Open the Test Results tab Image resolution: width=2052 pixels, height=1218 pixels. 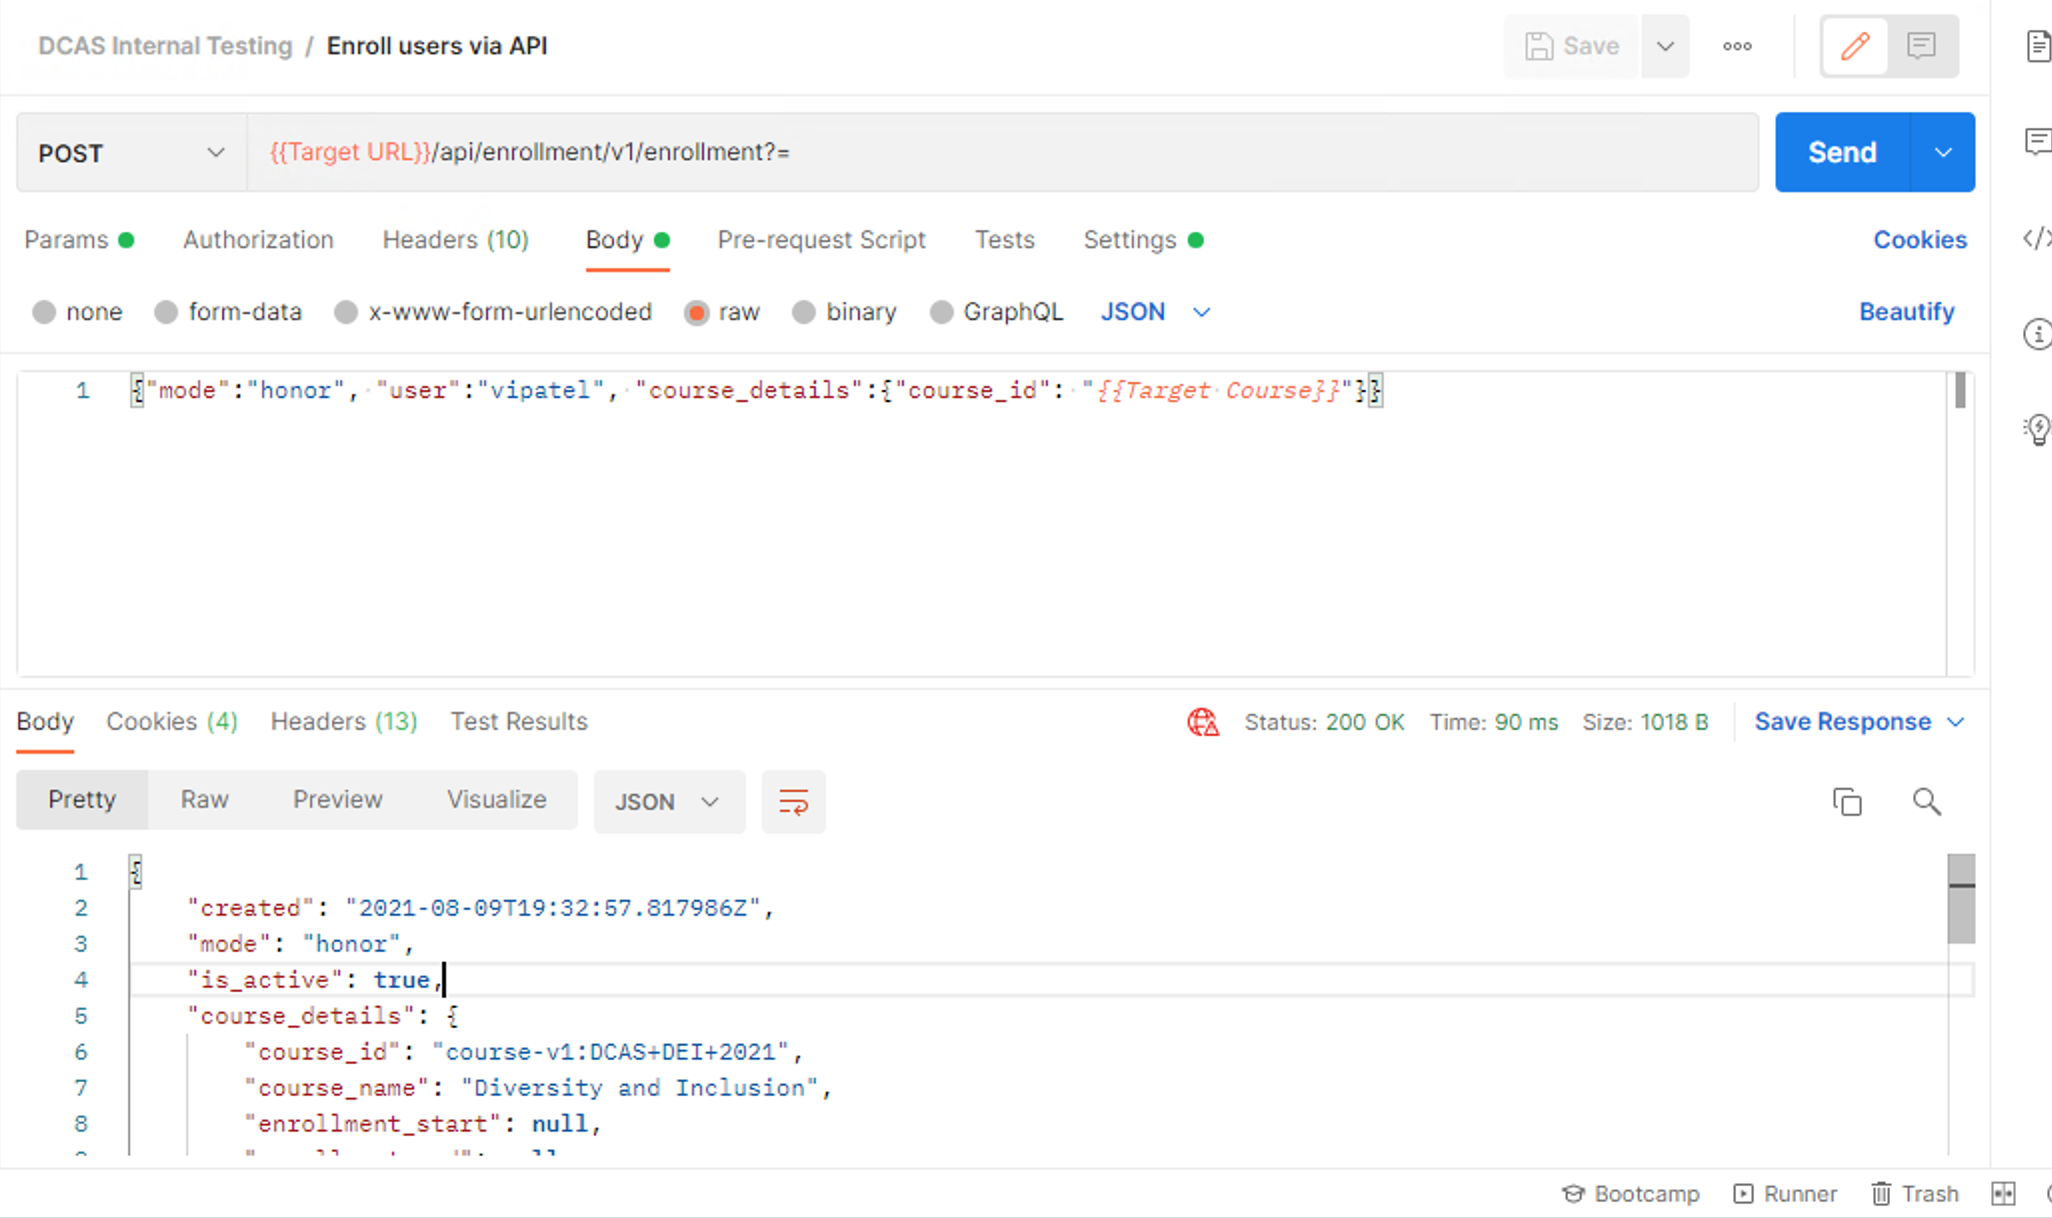point(519,722)
